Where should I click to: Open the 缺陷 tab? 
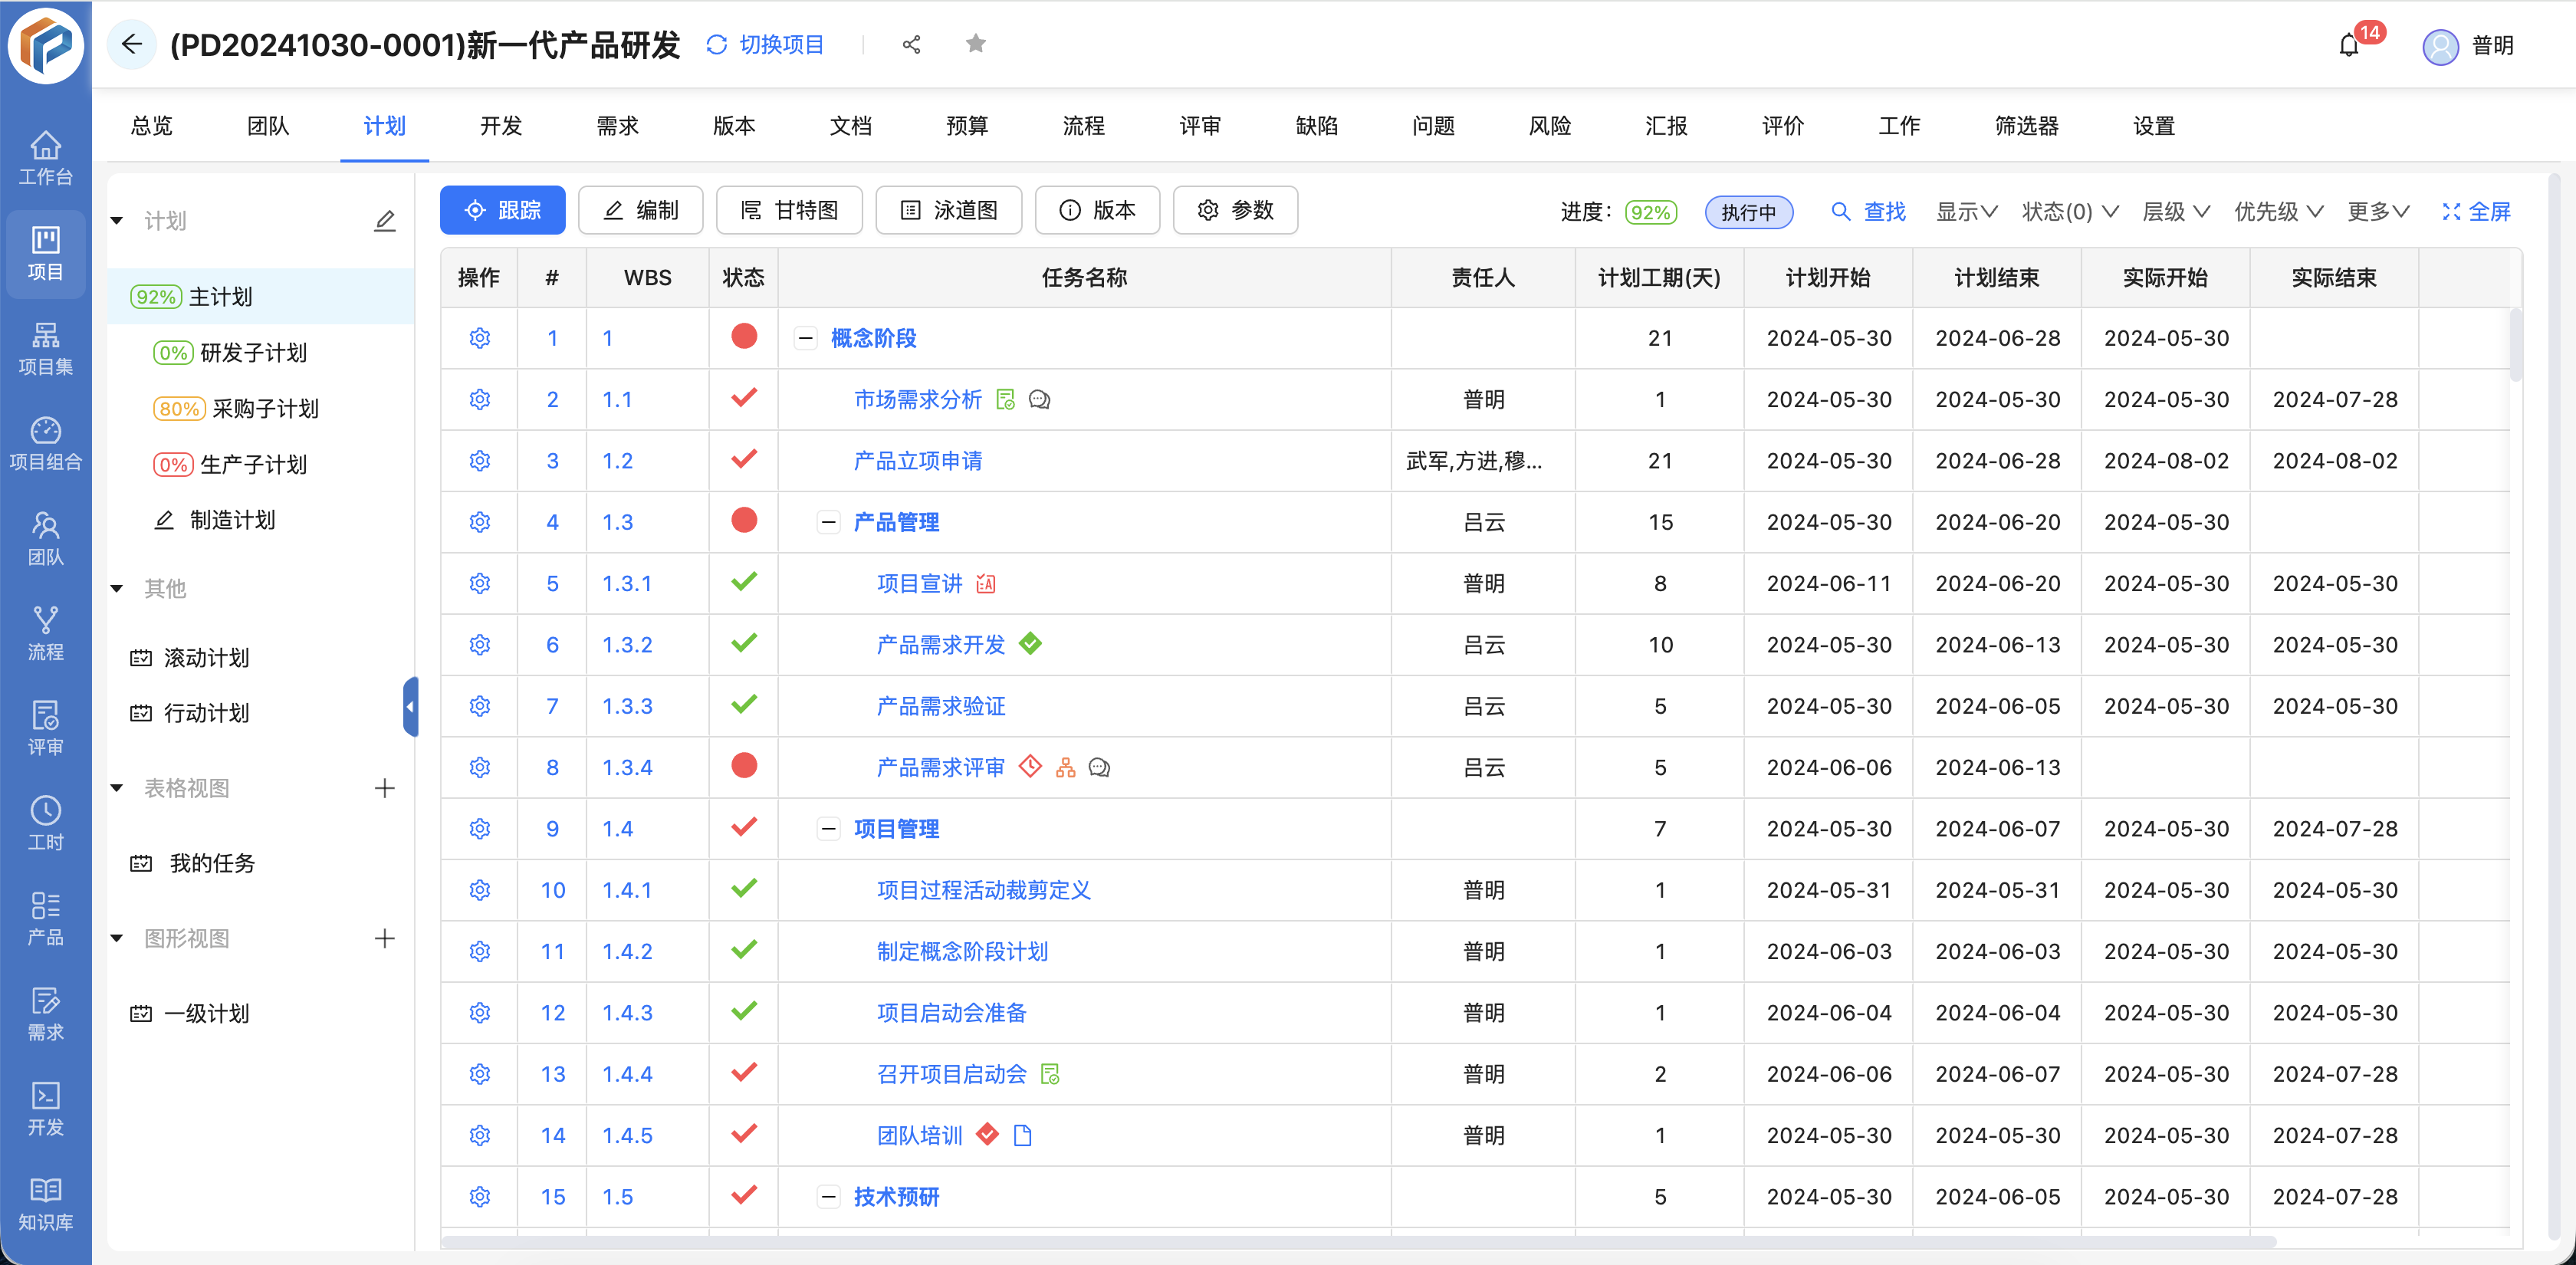[x=1316, y=126]
